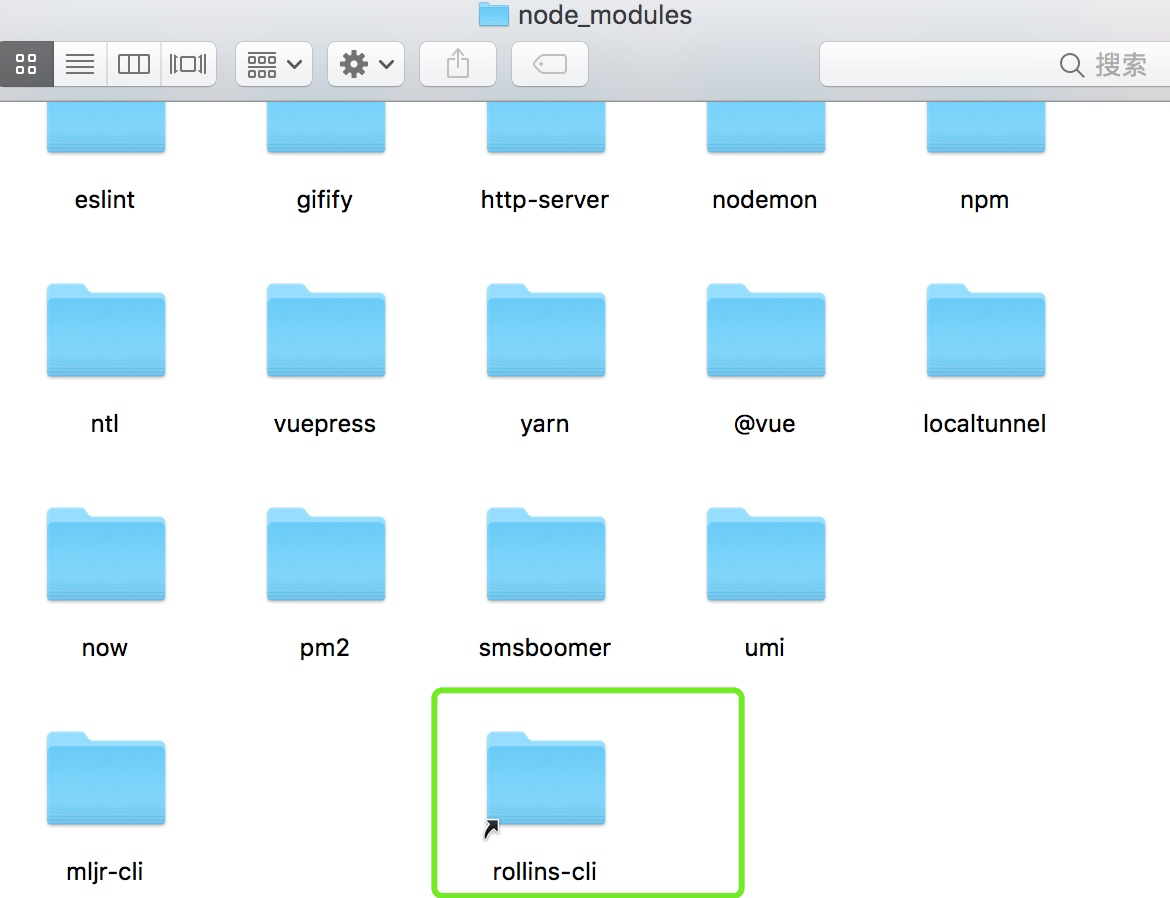The image size is (1170, 898).
Task: Open the gear action menu
Action: tap(366, 64)
